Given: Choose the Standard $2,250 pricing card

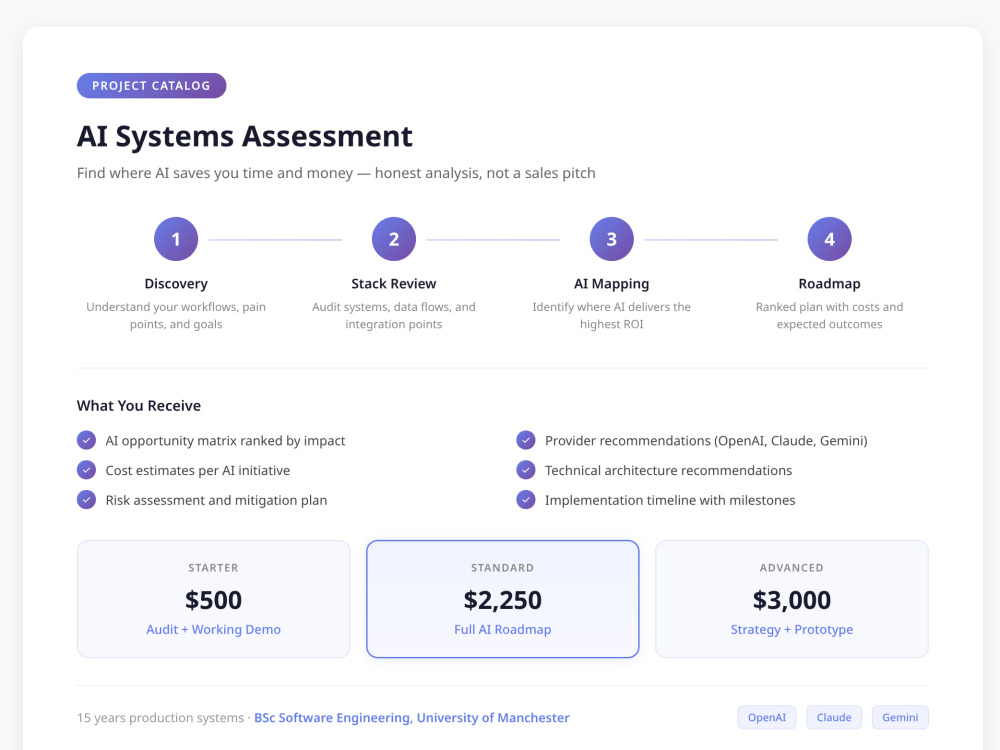Looking at the screenshot, I should tap(503, 599).
